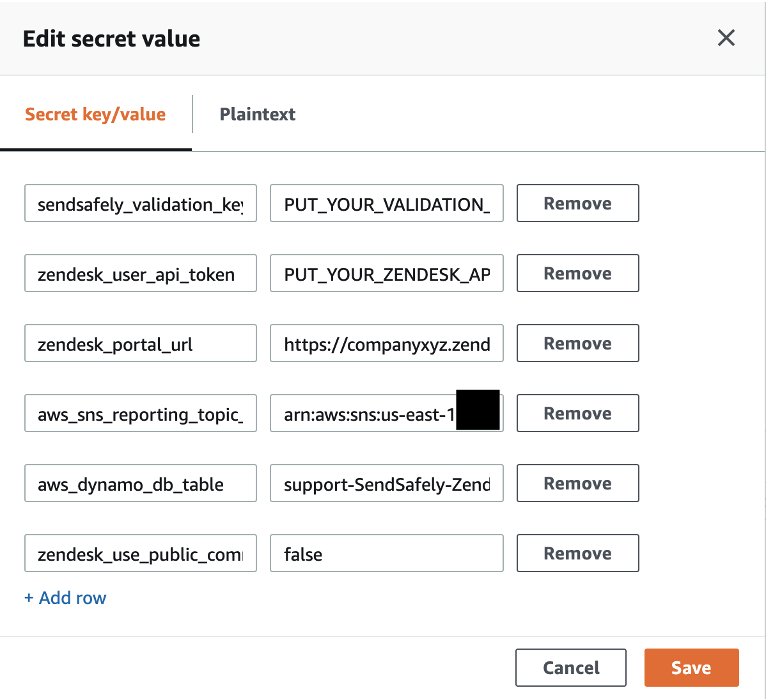768x699 pixels.
Task: Remove the zendesk_user_api_token row
Action: pyautogui.click(x=577, y=273)
